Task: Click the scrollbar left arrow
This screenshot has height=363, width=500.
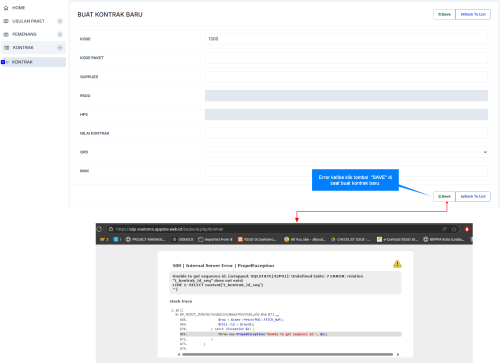Action: coord(179,354)
